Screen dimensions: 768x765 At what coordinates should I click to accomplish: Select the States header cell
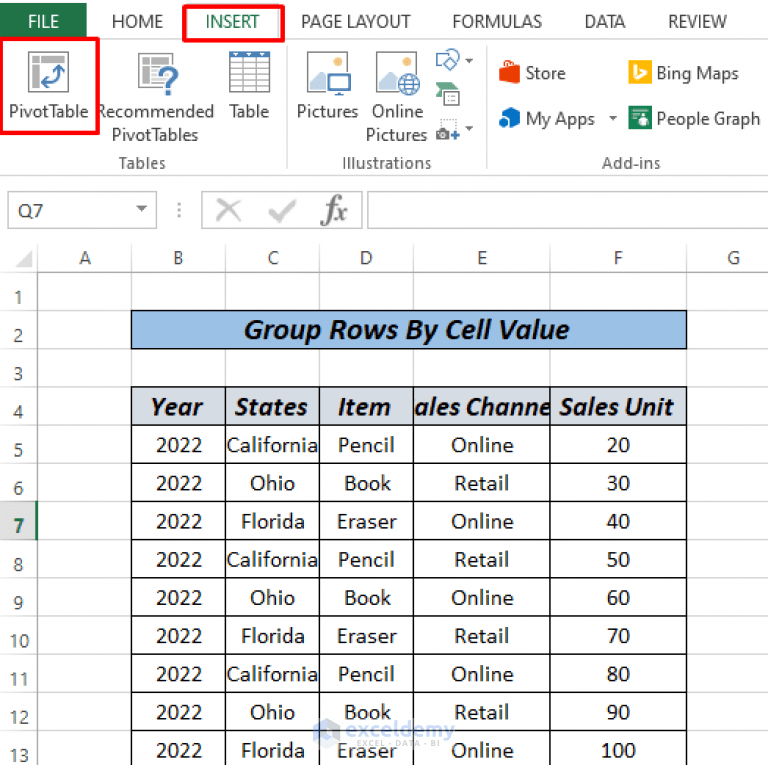(272, 406)
